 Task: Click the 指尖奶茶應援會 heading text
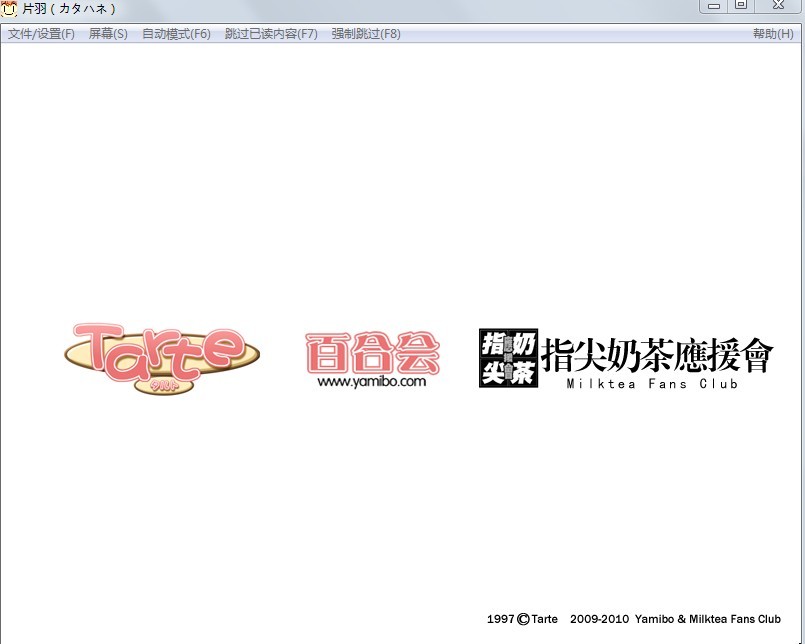(x=657, y=355)
